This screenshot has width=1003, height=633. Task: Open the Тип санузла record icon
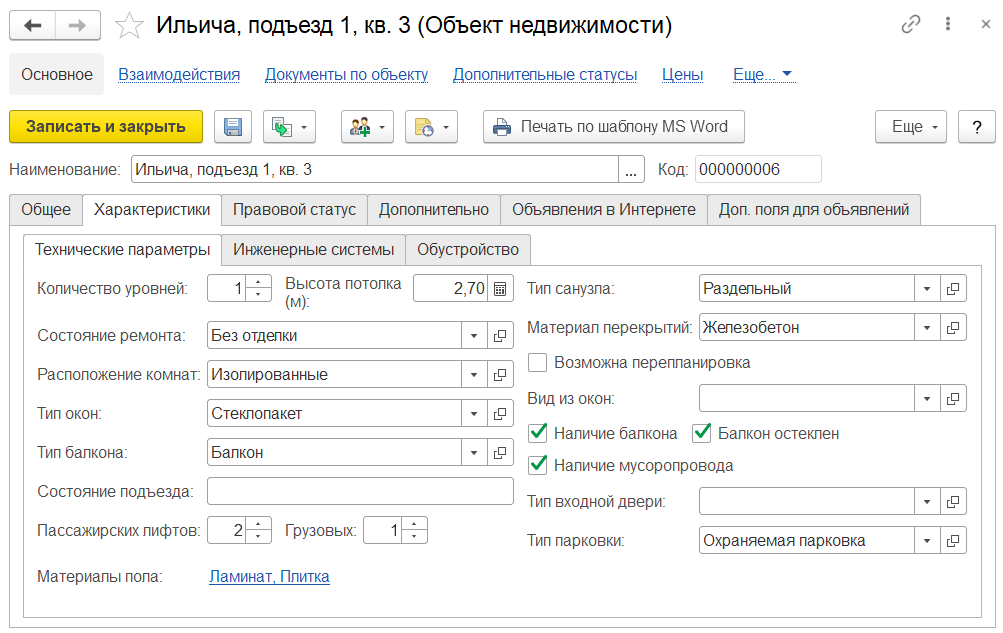coord(954,289)
